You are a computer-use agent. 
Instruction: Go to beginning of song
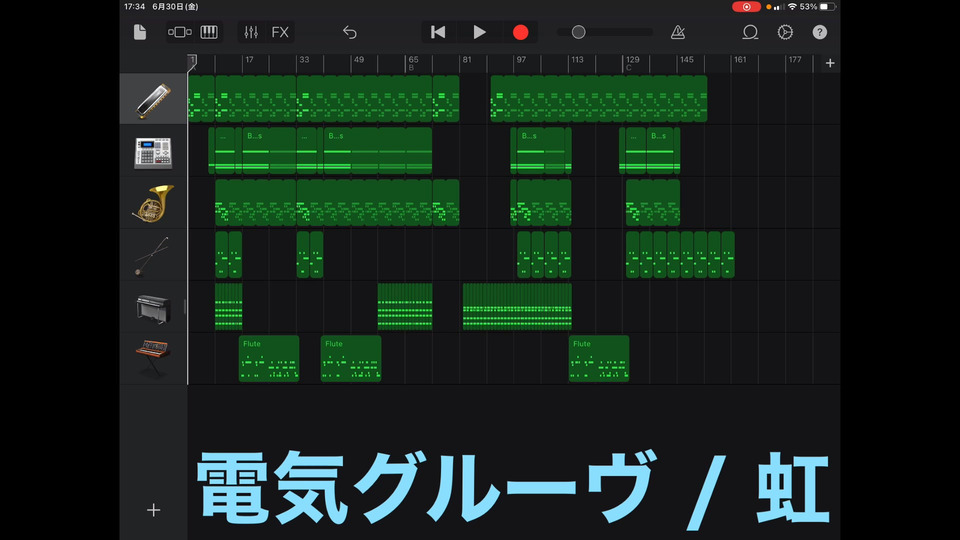[x=438, y=32]
